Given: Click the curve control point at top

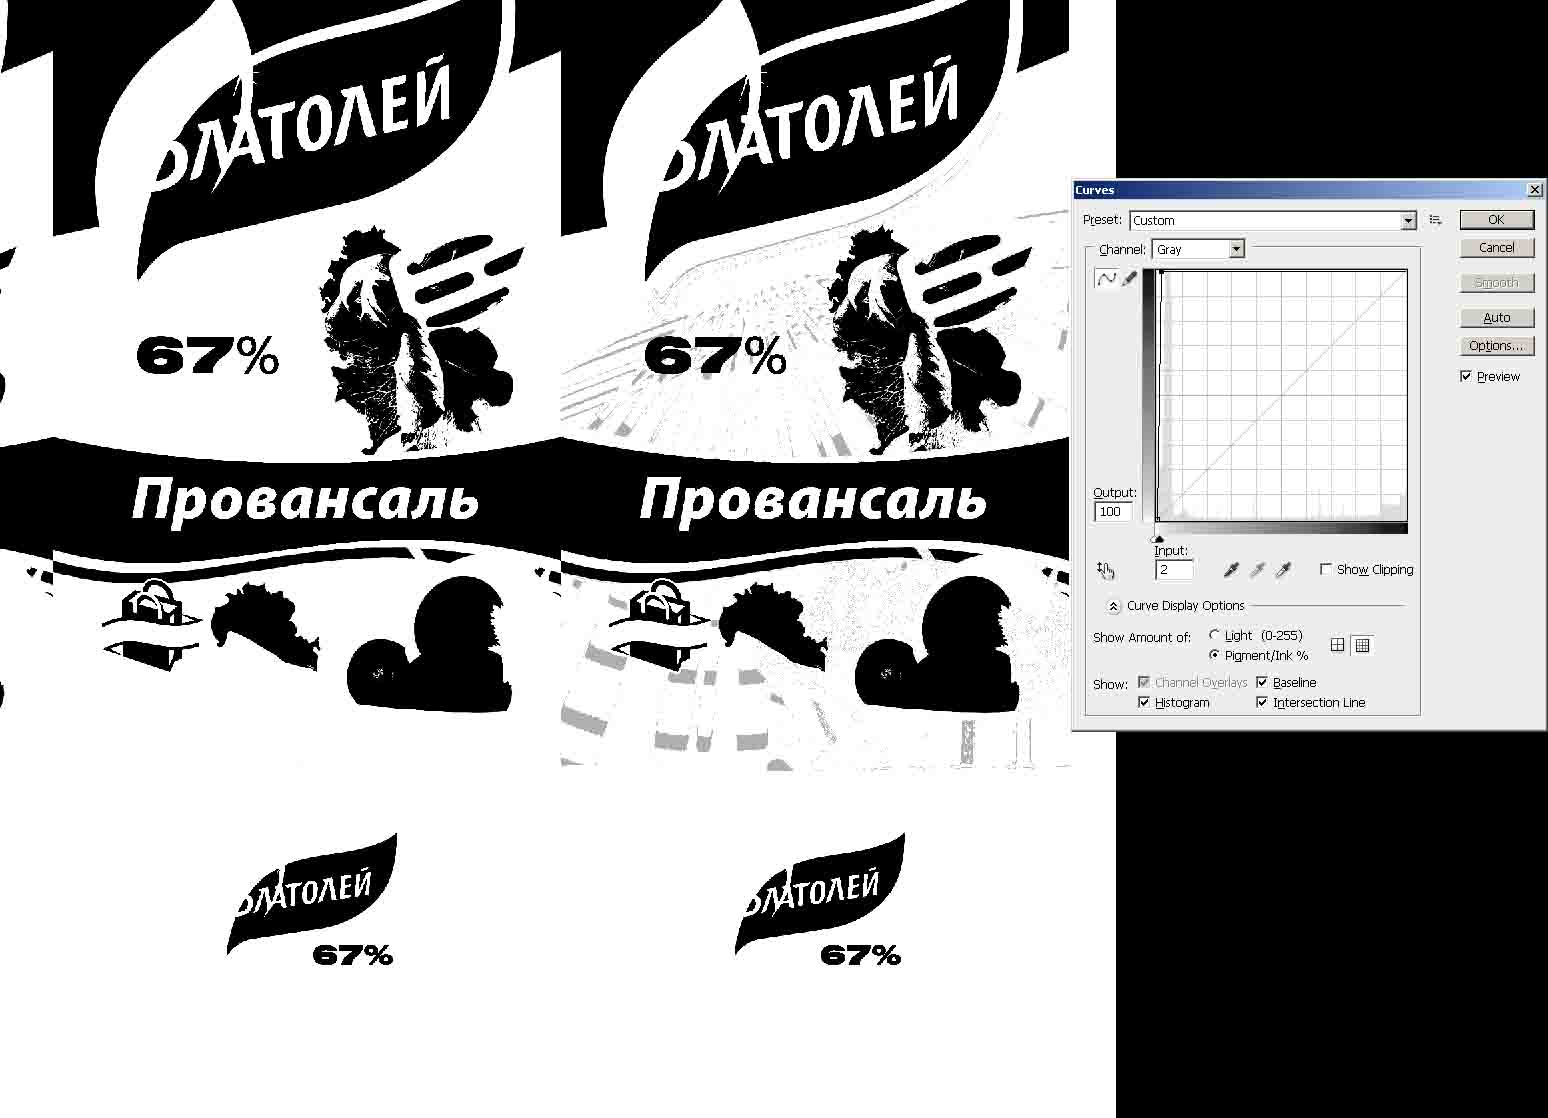Looking at the screenshot, I should (x=1161, y=272).
